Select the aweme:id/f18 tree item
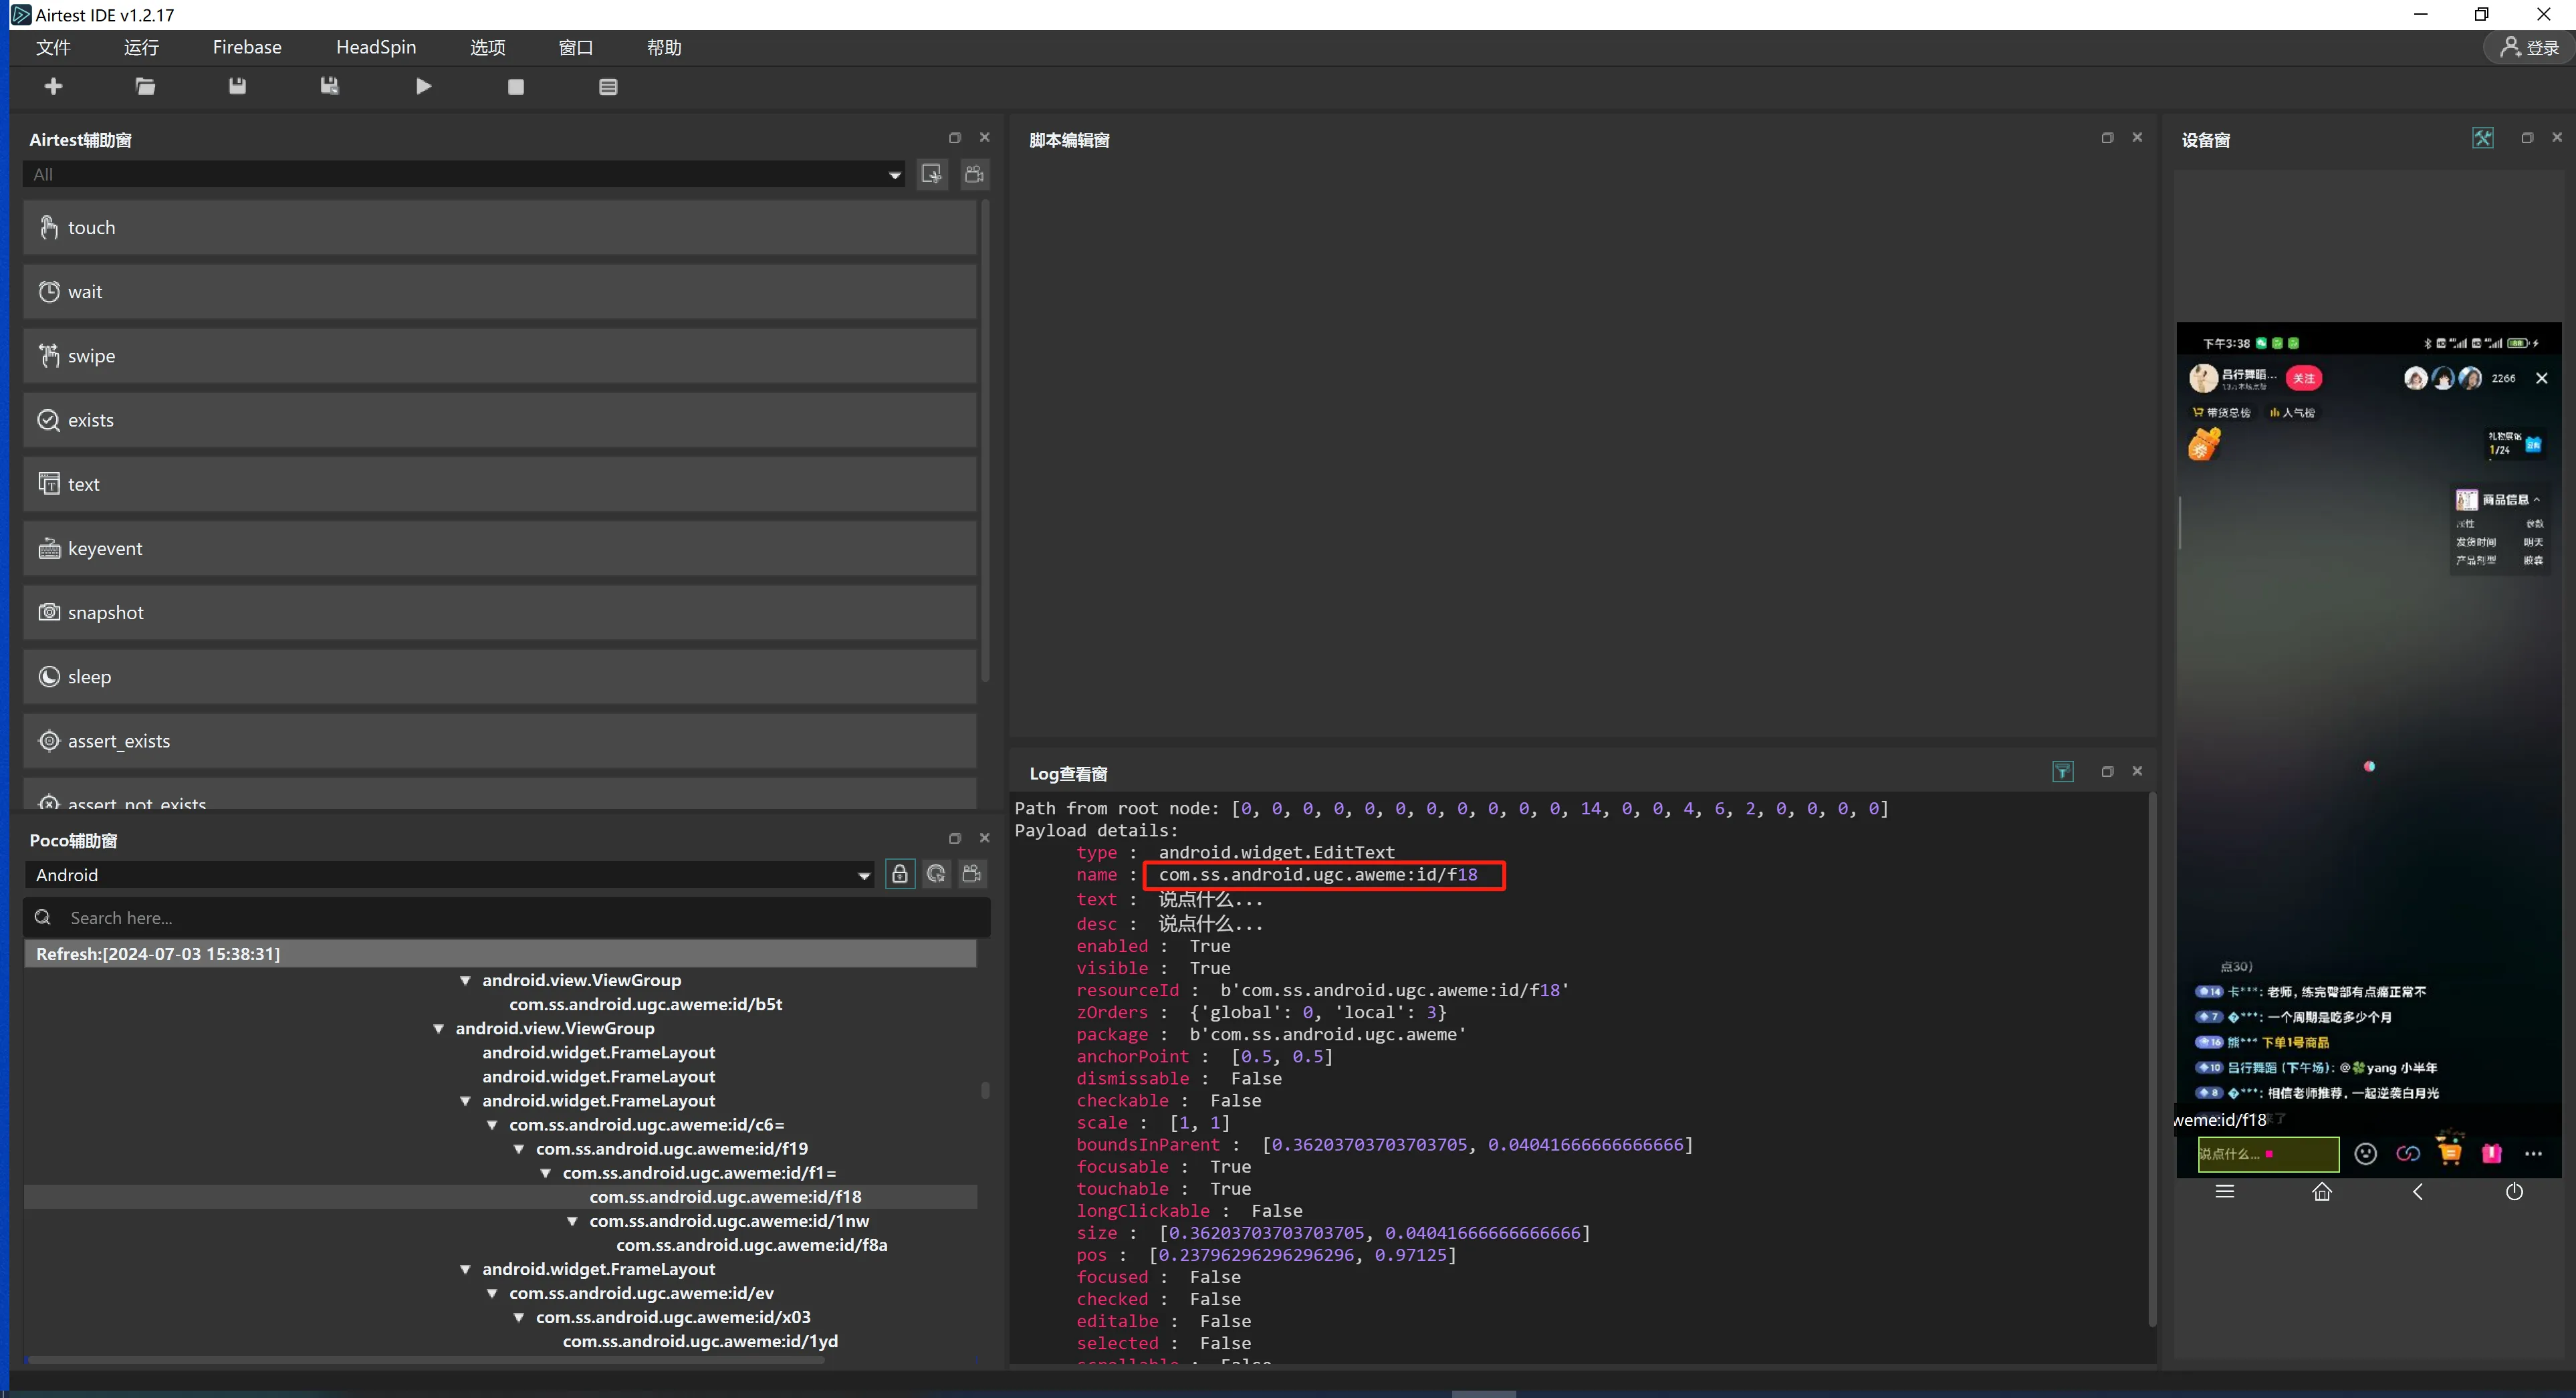This screenshot has width=2576, height=1398. pos(725,1197)
